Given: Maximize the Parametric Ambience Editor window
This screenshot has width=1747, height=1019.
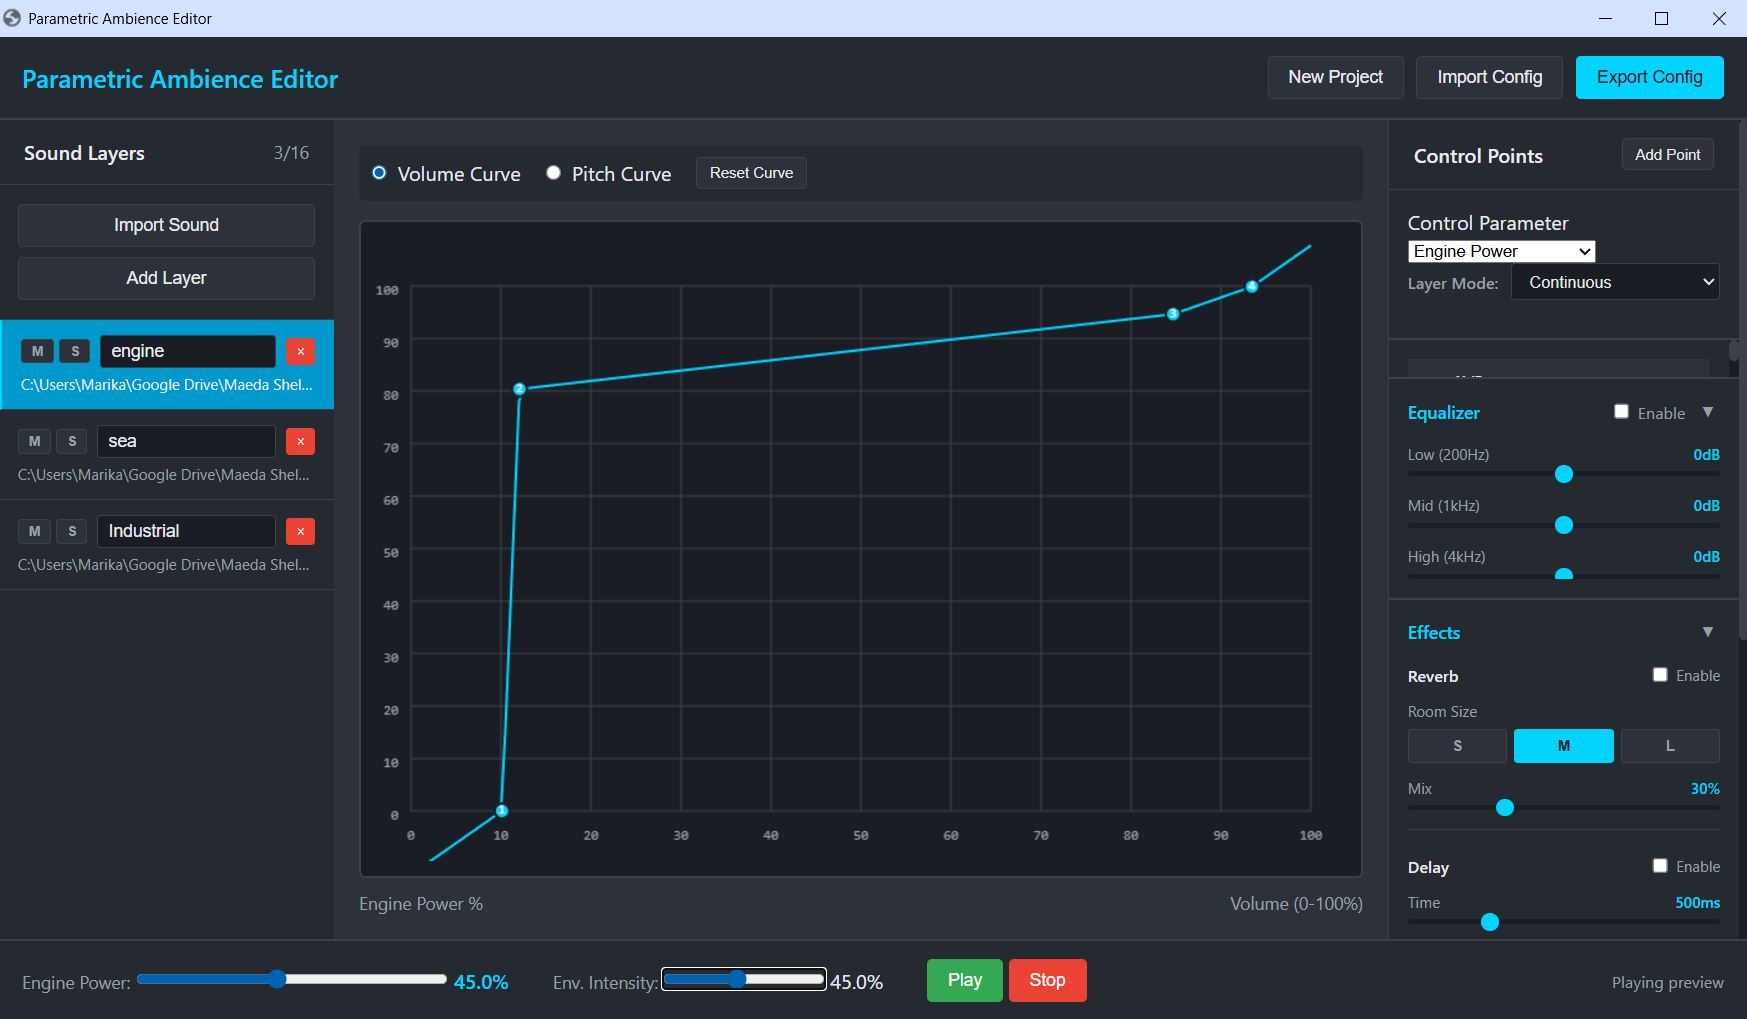Looking at the screenshot, I should 1662,18.
